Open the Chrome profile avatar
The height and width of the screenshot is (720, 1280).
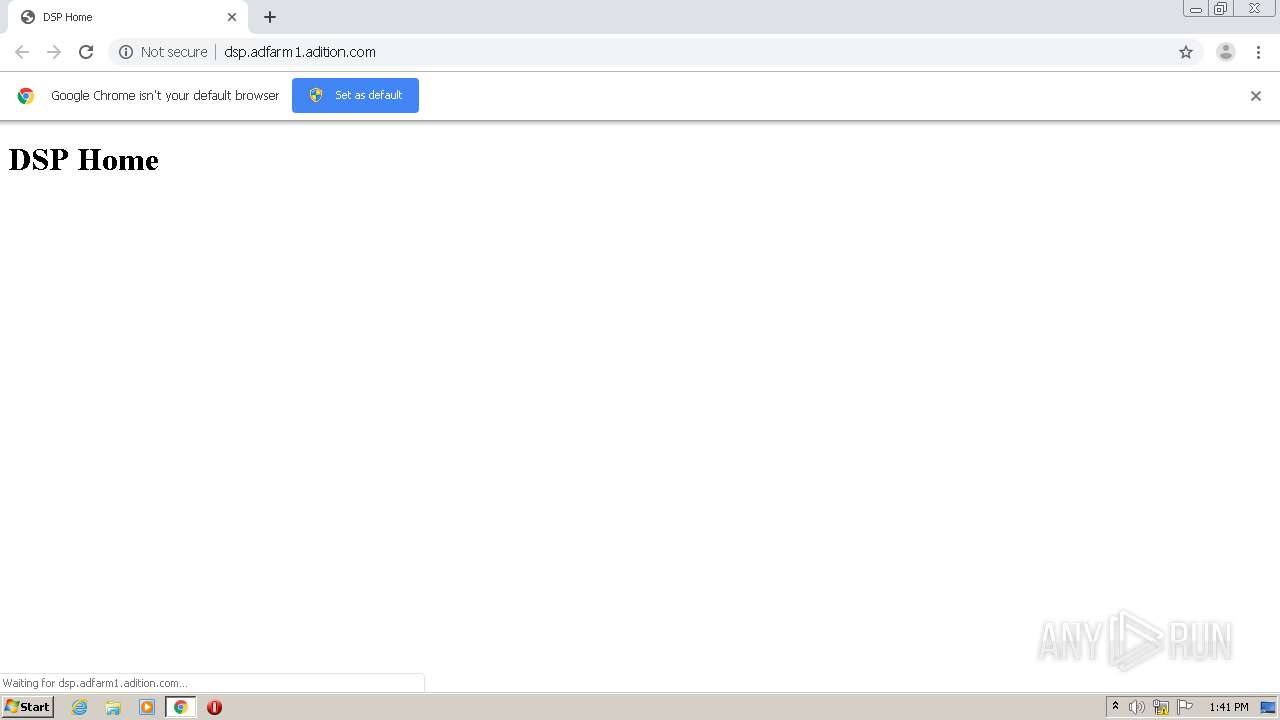1226,52
